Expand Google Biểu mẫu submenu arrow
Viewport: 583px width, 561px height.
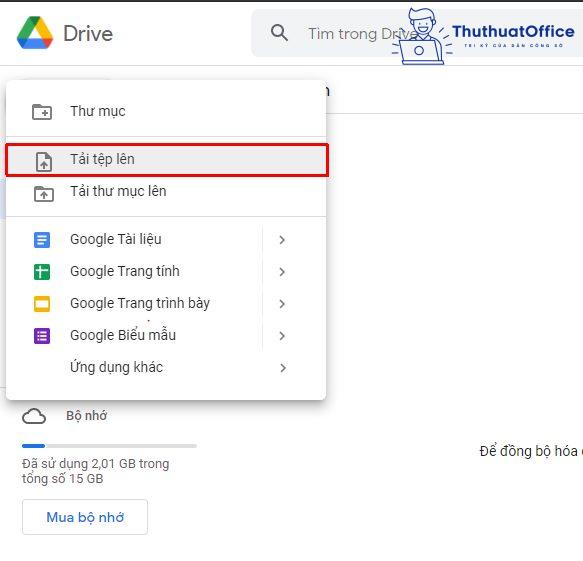coord(282,336)
